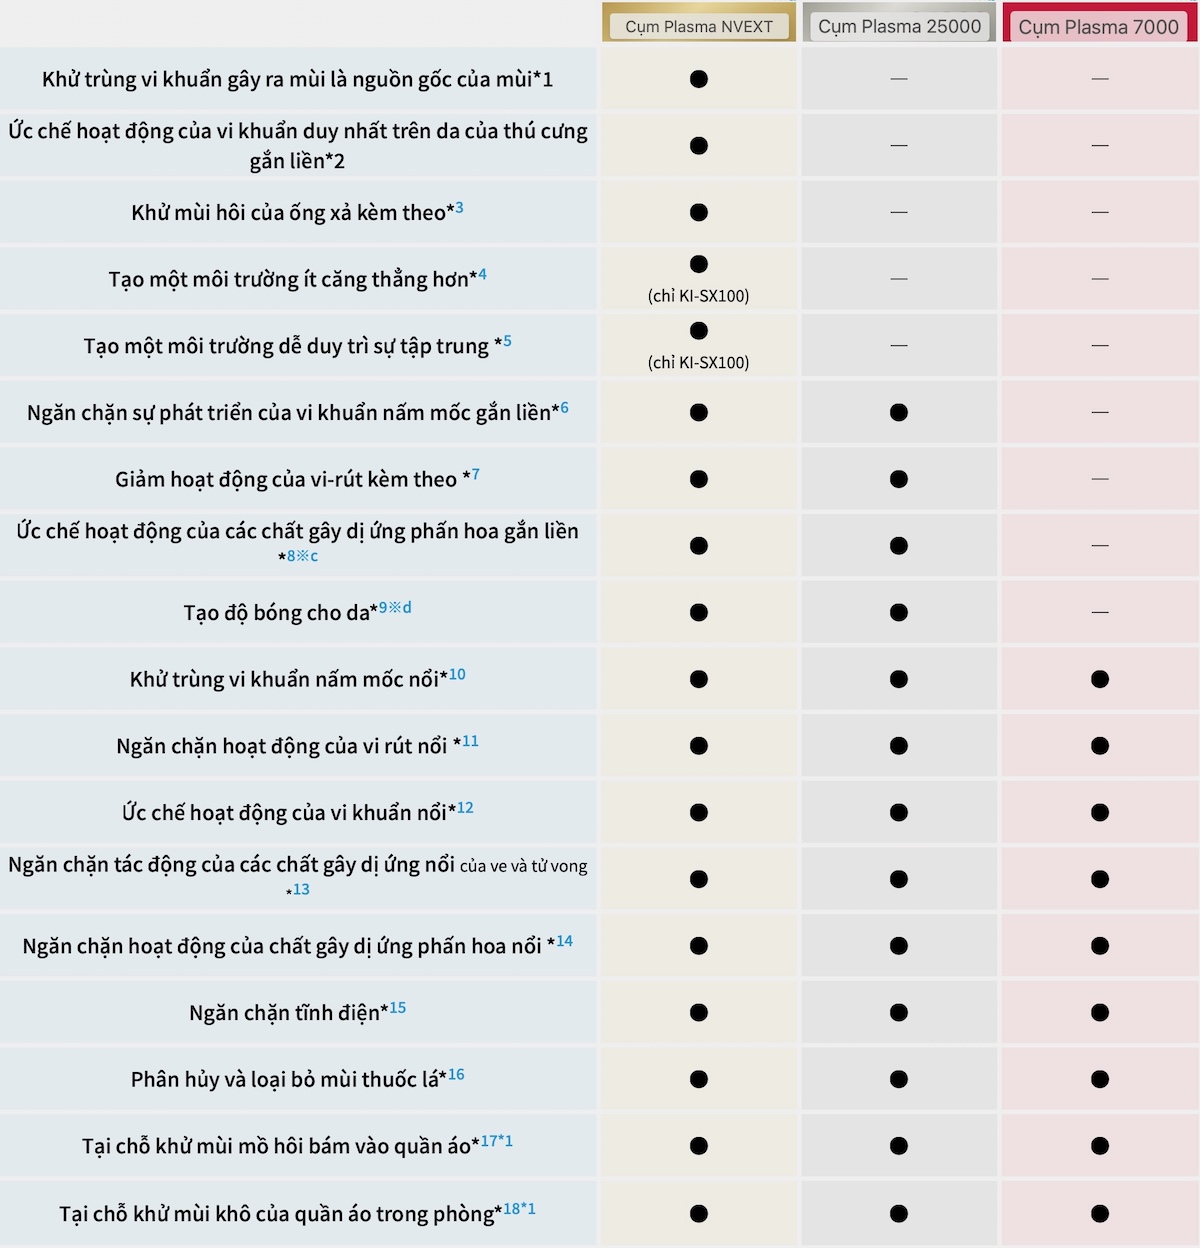Viewport: 1200px width, 1248px height.
Task: Click footnote 3 link after 'ống xả kèm theo'
Action: coord(459,208)
